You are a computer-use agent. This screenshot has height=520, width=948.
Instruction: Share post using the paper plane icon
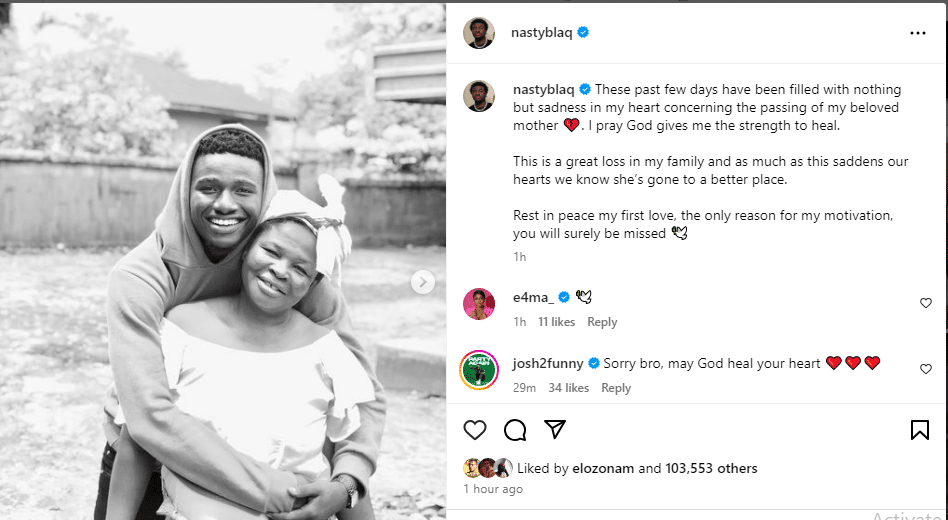pos(555,430)
